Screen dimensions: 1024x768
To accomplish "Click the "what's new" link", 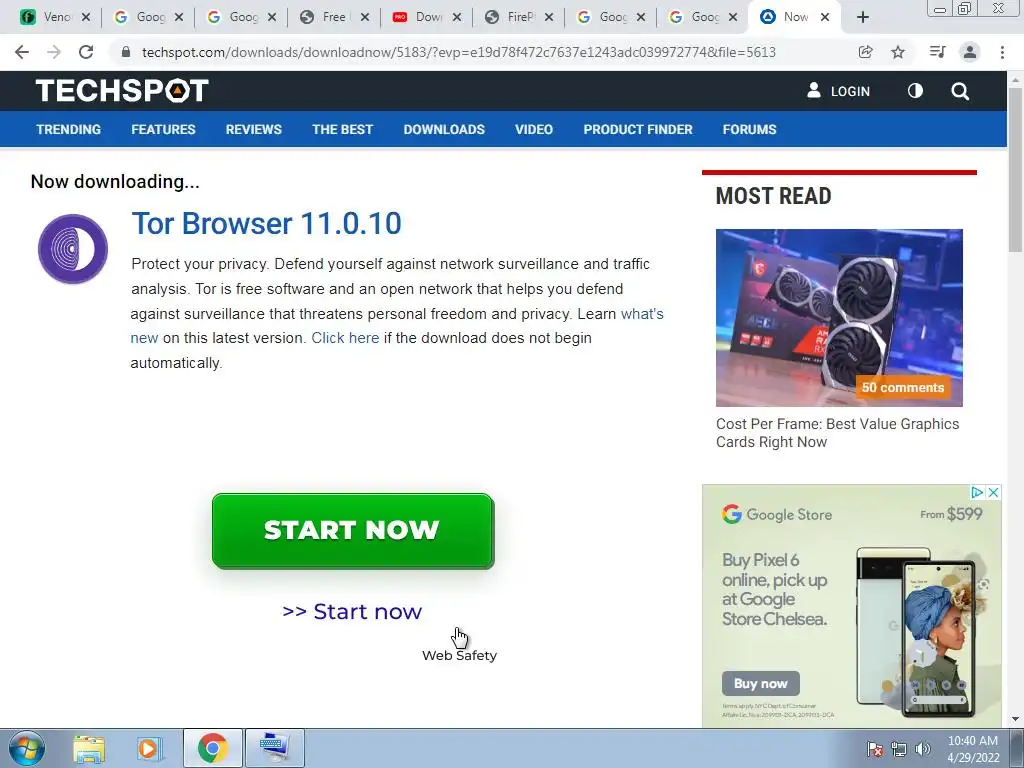I will [643, 313].
